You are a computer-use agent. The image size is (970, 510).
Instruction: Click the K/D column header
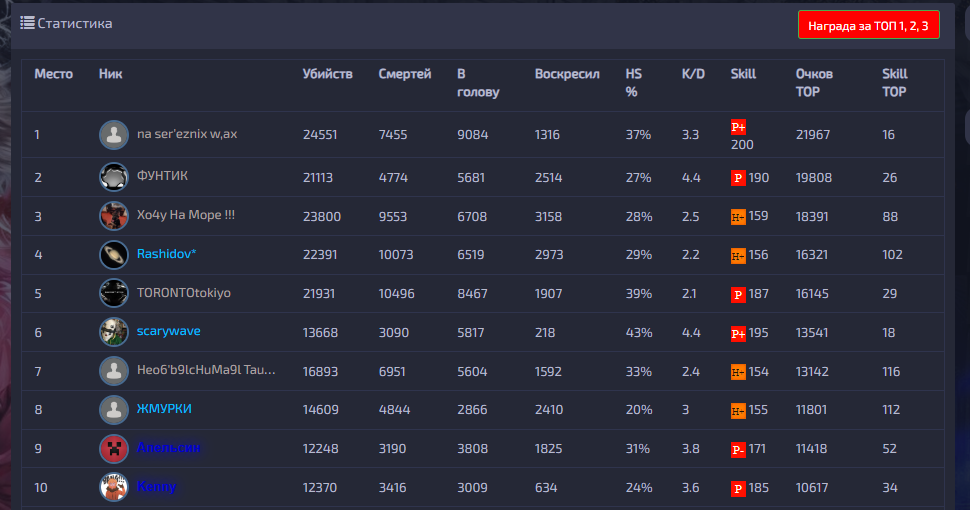[693, 74]
